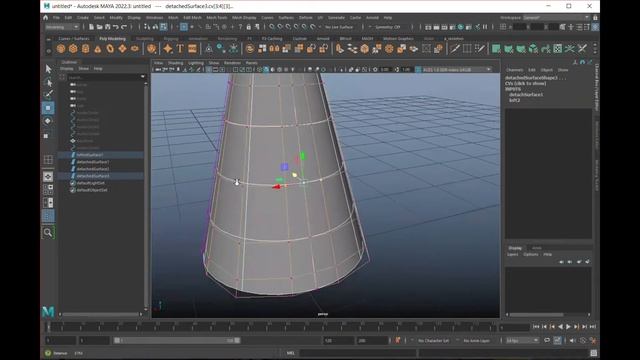Activate the Rotate tool in toolbox

[48, 121]
